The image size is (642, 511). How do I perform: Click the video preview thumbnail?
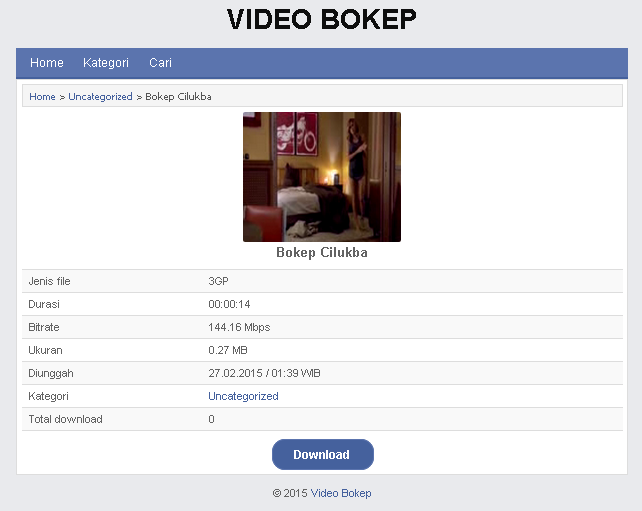pyautogui.click(x=321, y=176)
